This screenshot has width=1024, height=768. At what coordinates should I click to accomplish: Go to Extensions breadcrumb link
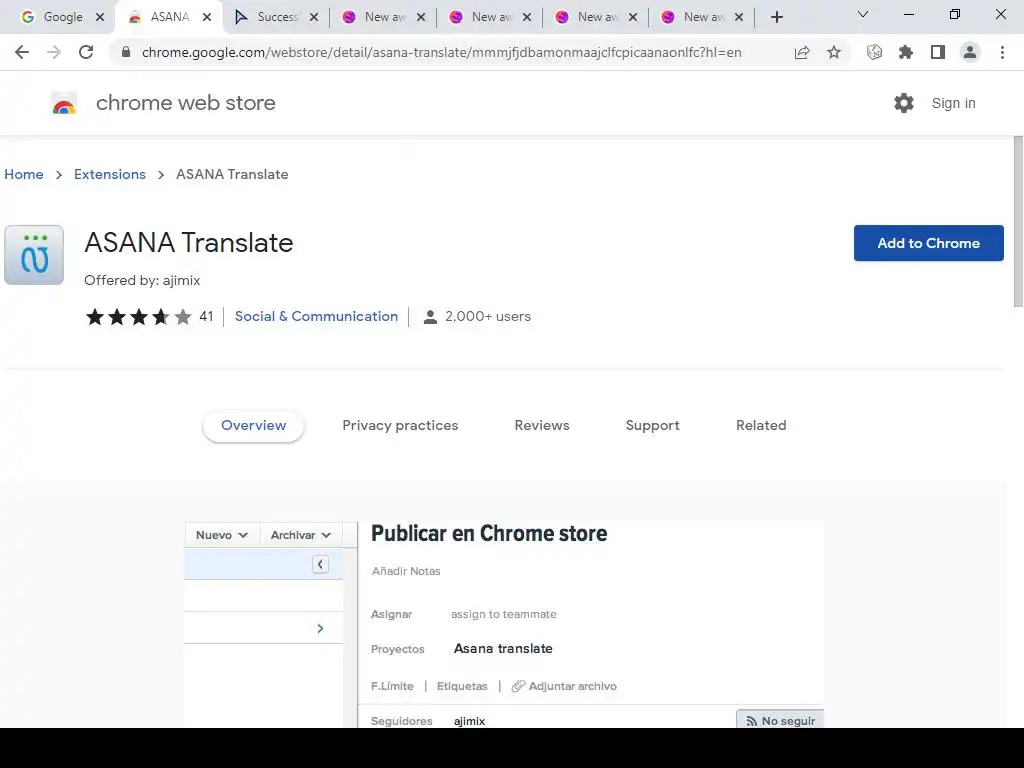[x=110, y=174]
